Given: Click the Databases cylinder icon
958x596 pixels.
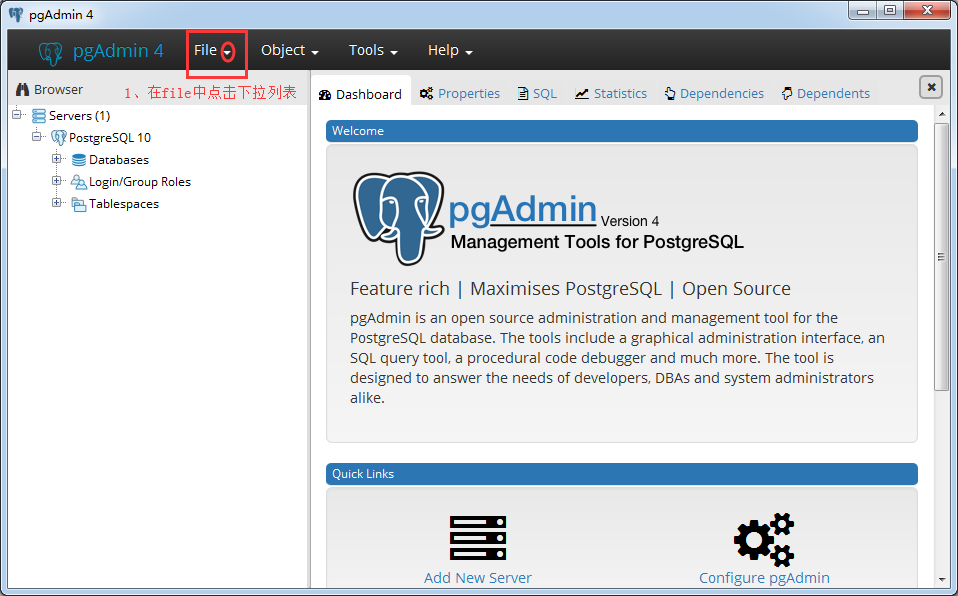Looking at the screenshot, I should pos(79,160).
